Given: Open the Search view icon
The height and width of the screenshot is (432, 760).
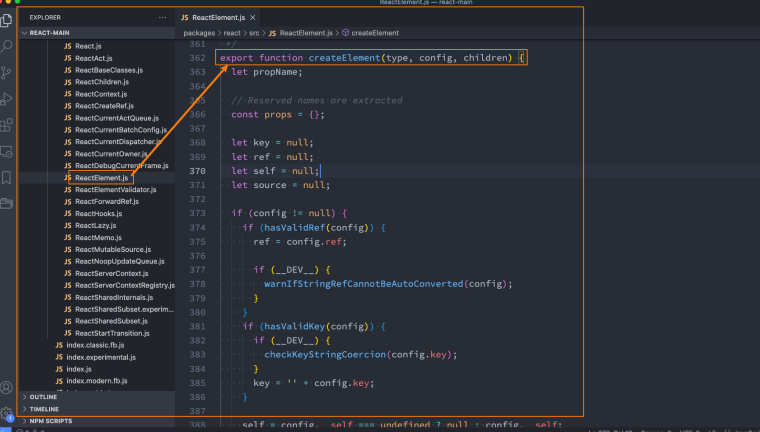Looking at the screenshot, I should tap(6, 47).
